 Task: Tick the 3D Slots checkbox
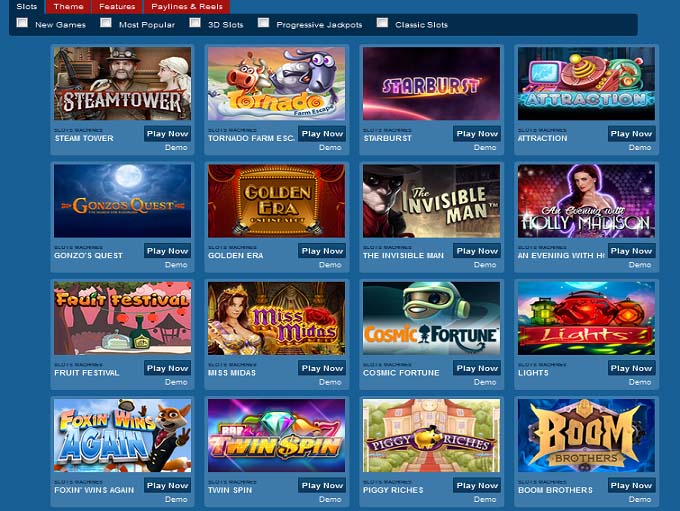195,23
